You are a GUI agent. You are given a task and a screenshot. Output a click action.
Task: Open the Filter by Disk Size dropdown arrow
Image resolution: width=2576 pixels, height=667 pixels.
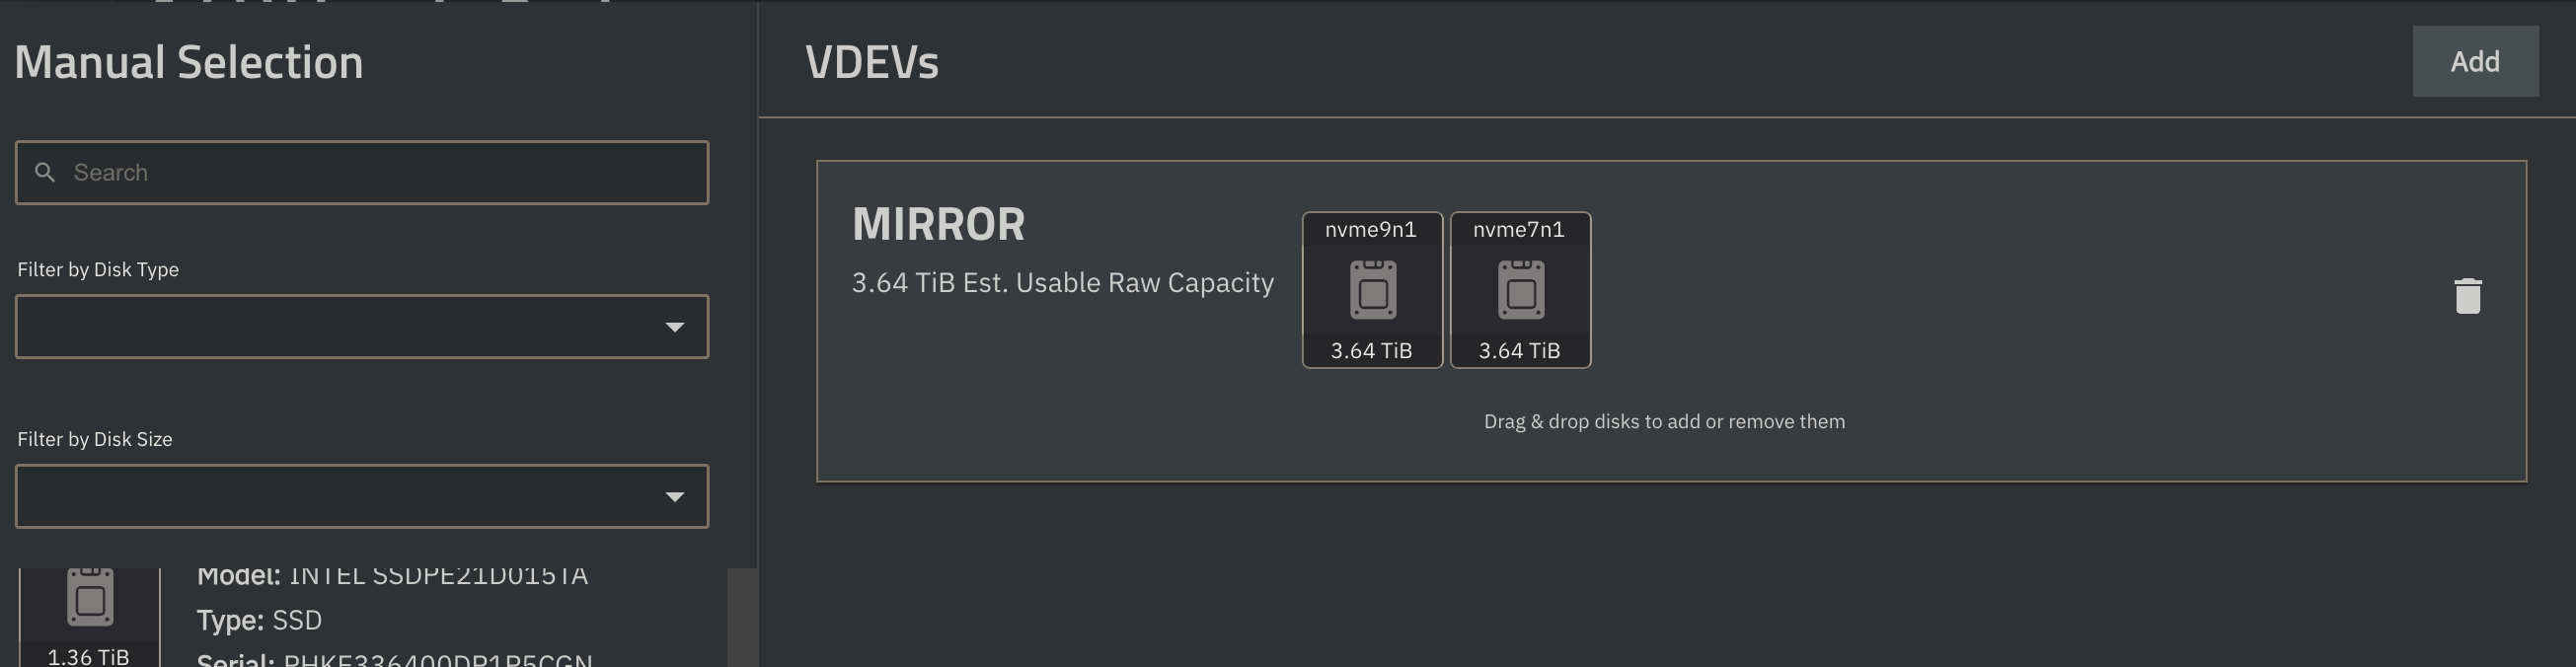click(x=675, y=497)
